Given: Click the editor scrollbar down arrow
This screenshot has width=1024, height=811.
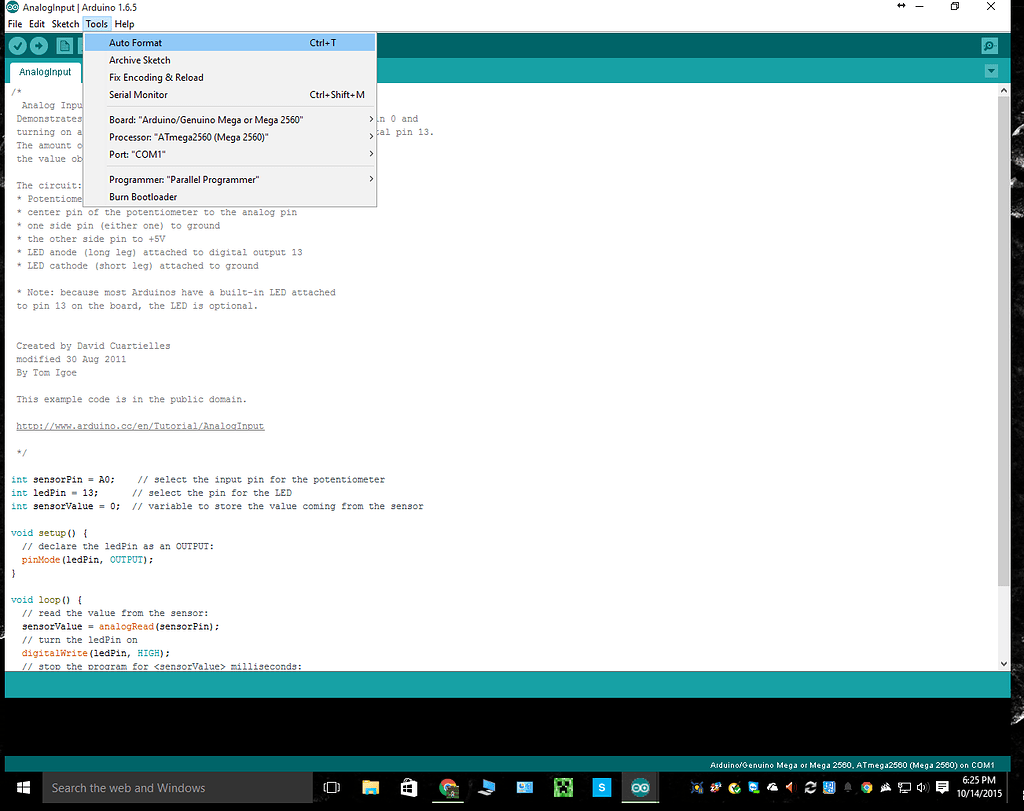Looking at the screenshot, I should (x=1004, y=663).
